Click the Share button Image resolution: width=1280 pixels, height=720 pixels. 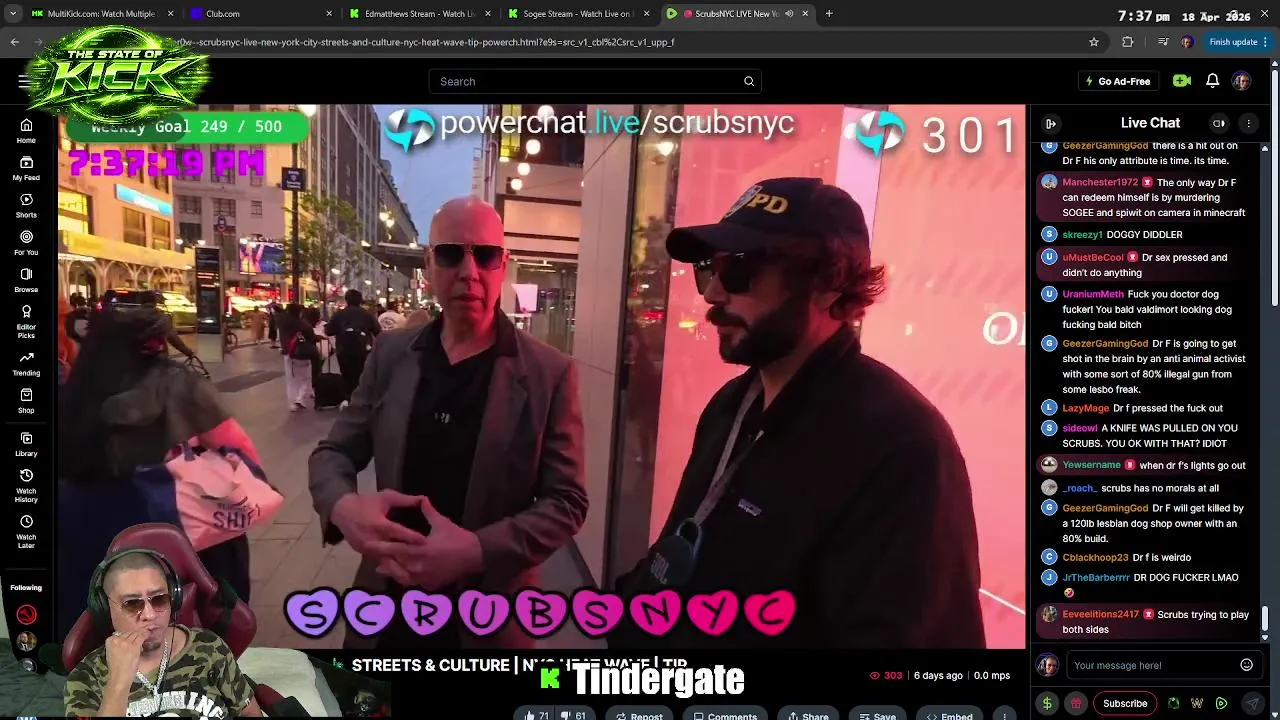coord(808,715)
